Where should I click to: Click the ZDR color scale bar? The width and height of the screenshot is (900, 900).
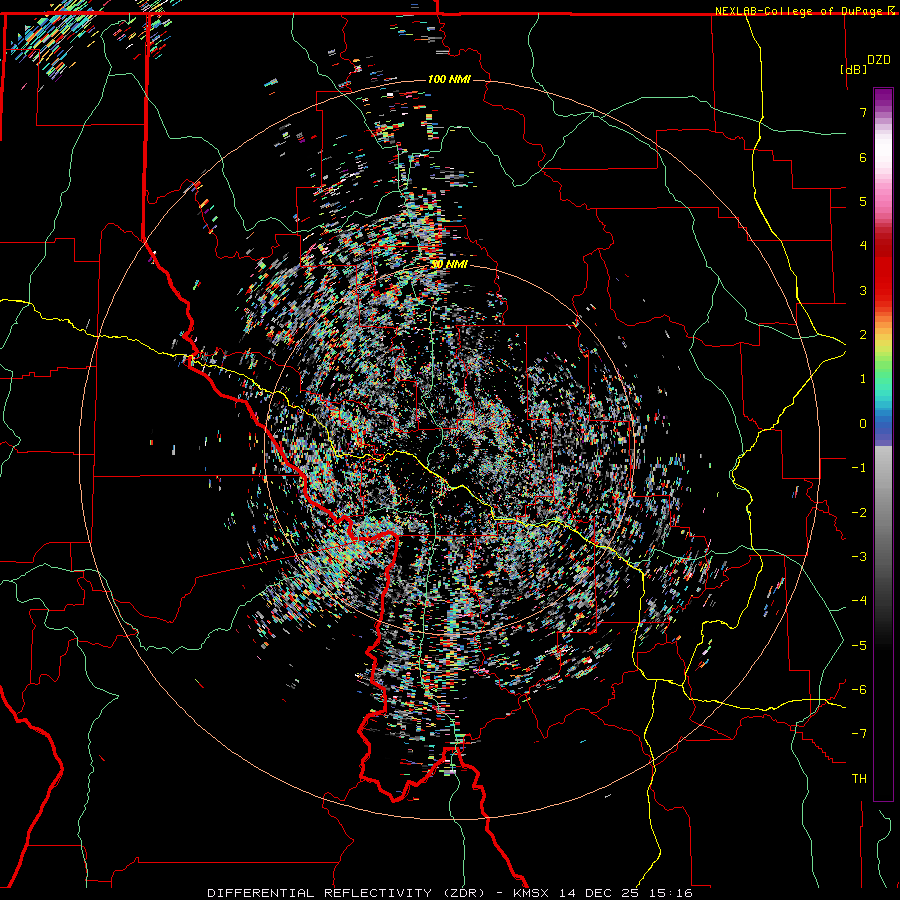tap(883, 444)
